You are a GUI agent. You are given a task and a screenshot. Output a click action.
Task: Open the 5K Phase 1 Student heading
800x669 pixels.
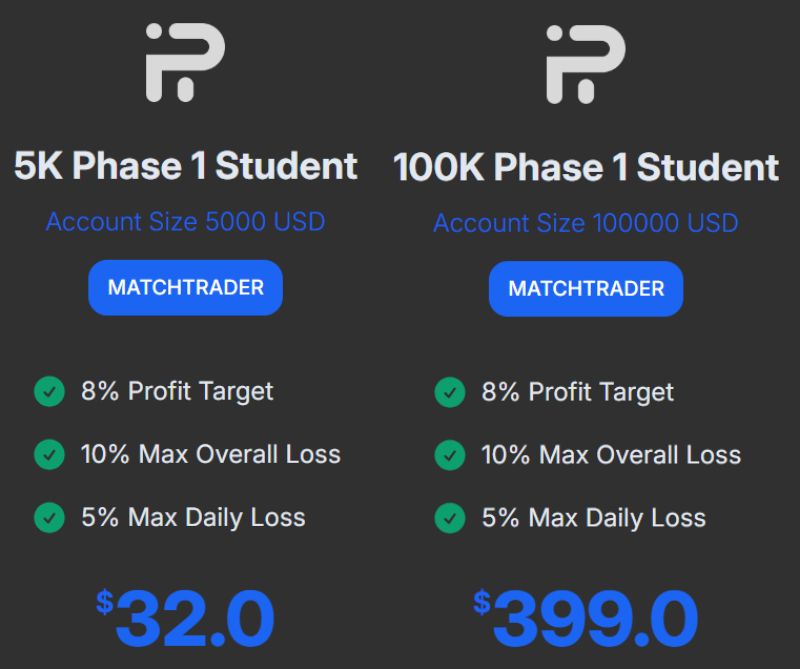pyautogui.click(x=185, y=166)
